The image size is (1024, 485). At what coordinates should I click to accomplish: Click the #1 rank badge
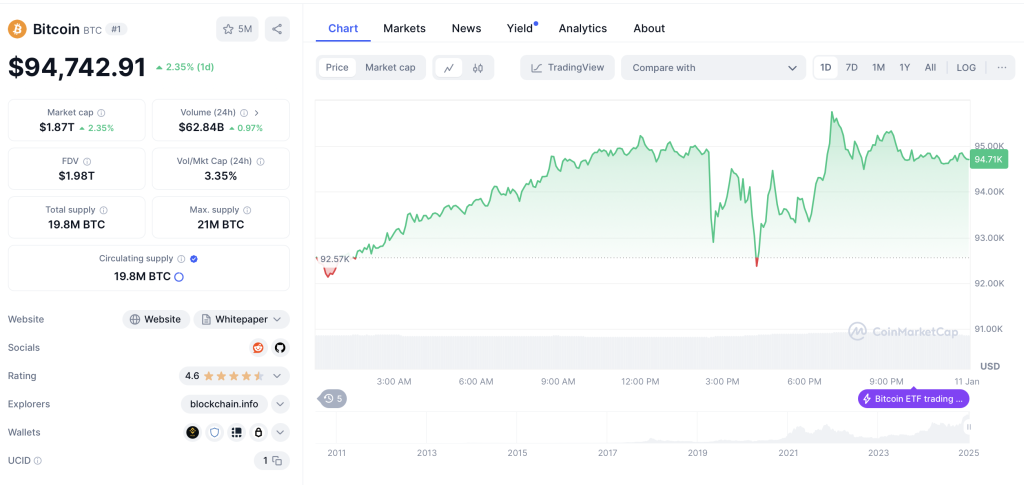118,29
